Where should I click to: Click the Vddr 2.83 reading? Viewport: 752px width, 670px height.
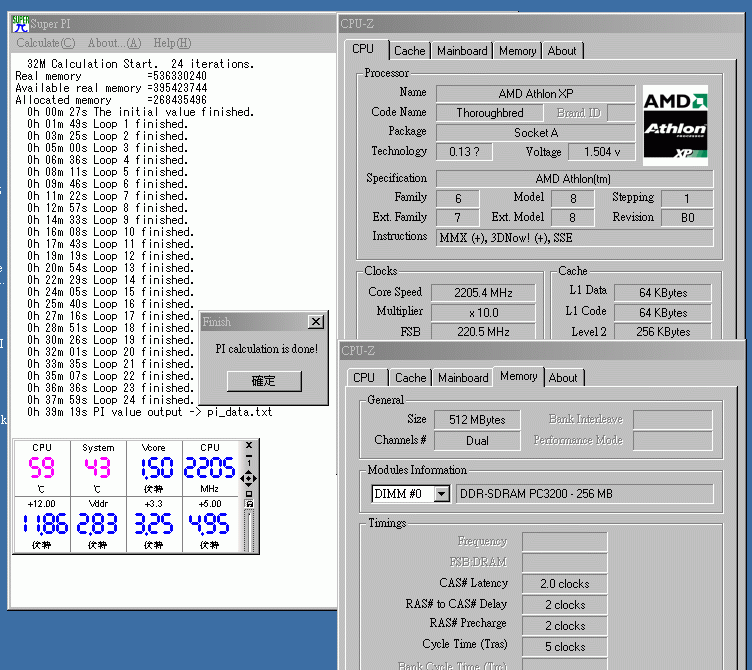pos(98,524)
